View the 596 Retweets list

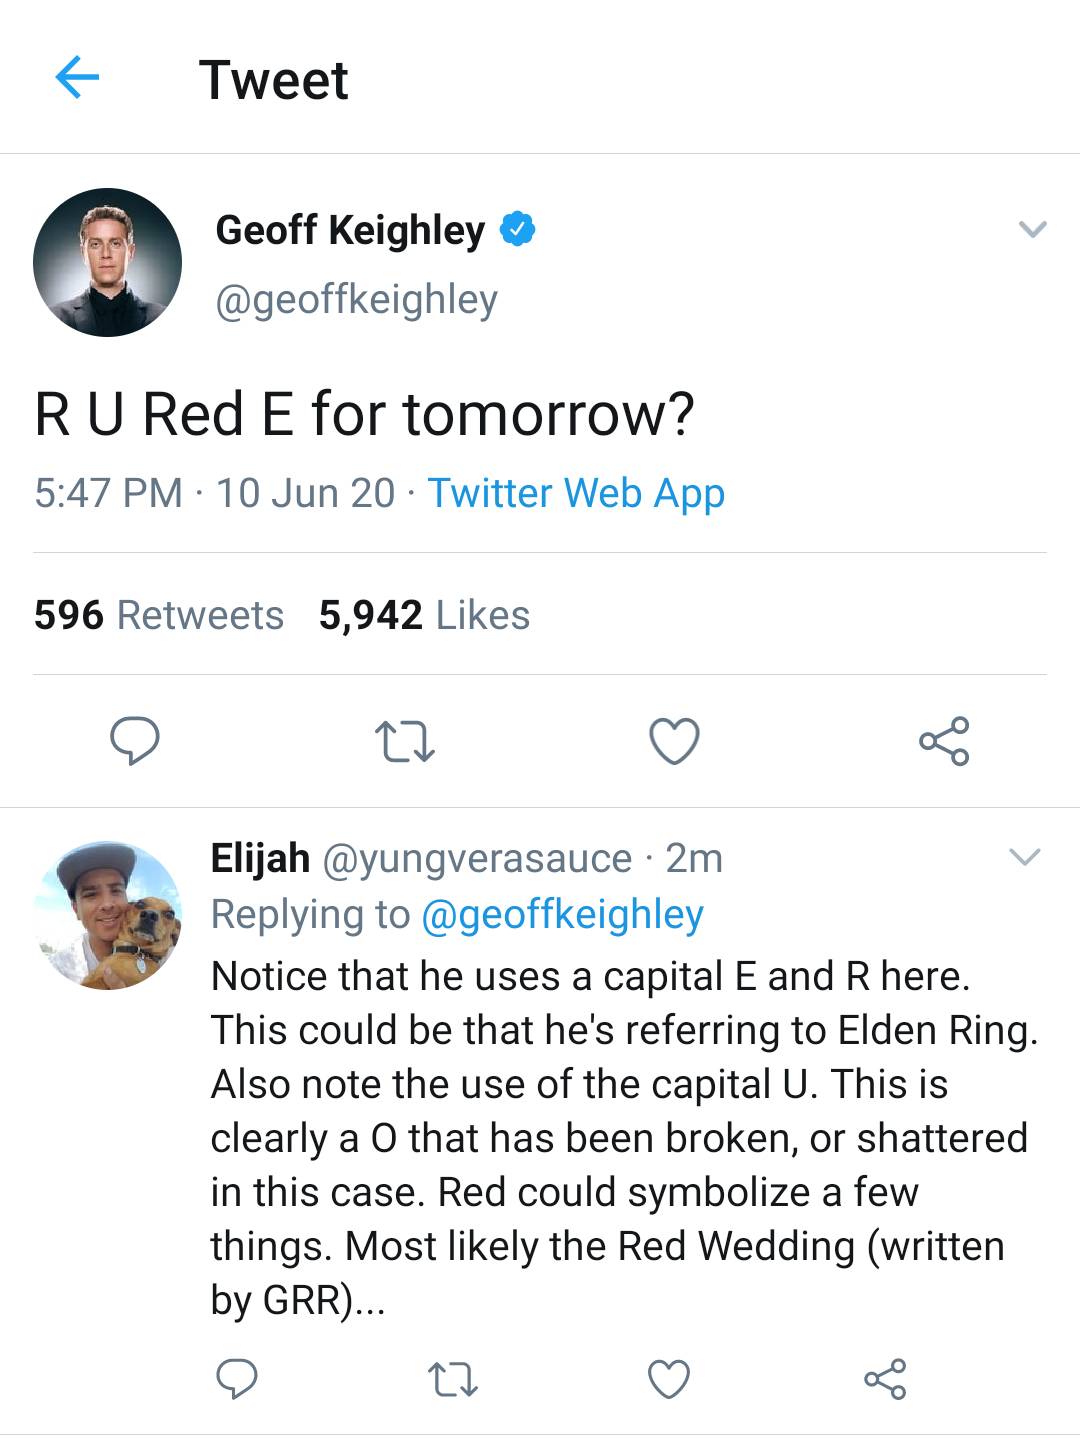coord(159,615)
